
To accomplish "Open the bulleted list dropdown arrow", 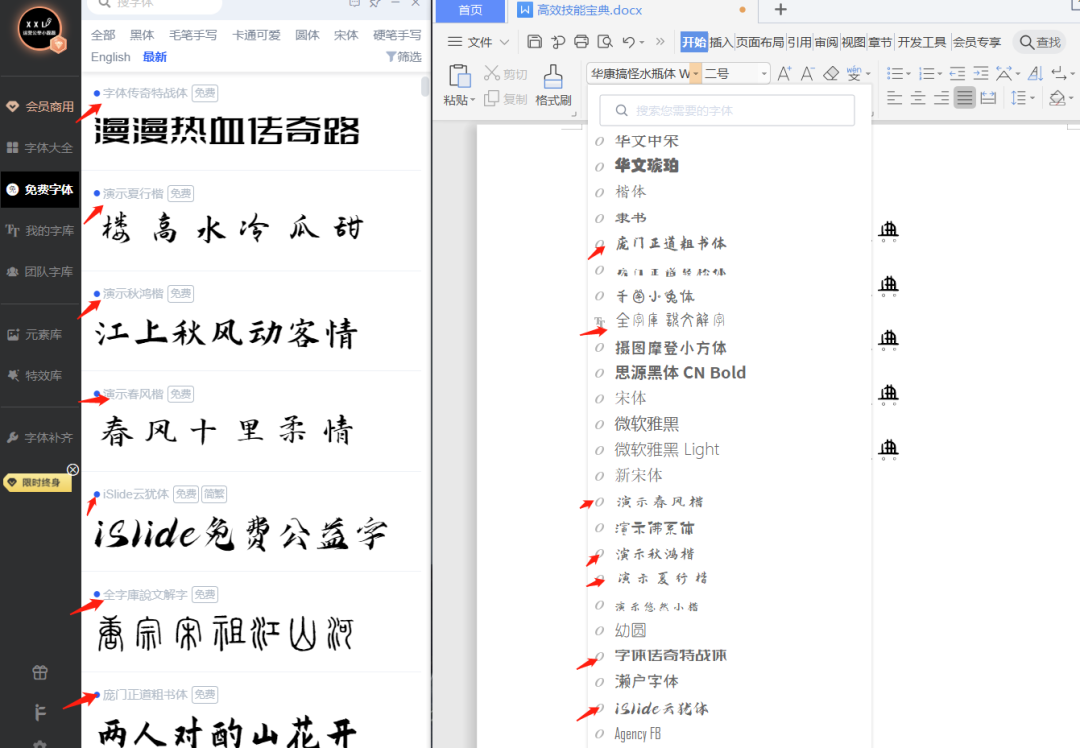I will (908, 74).
